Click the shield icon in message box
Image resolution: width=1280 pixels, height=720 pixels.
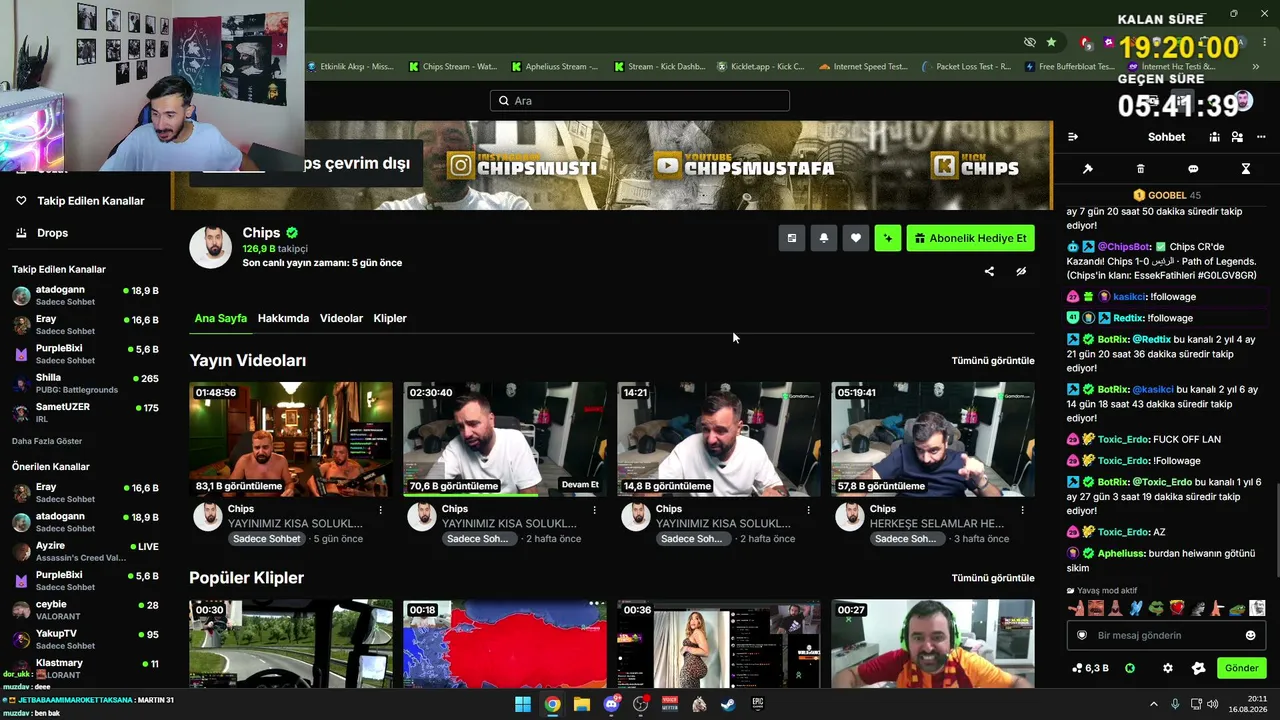click(x=1082, y=635)
